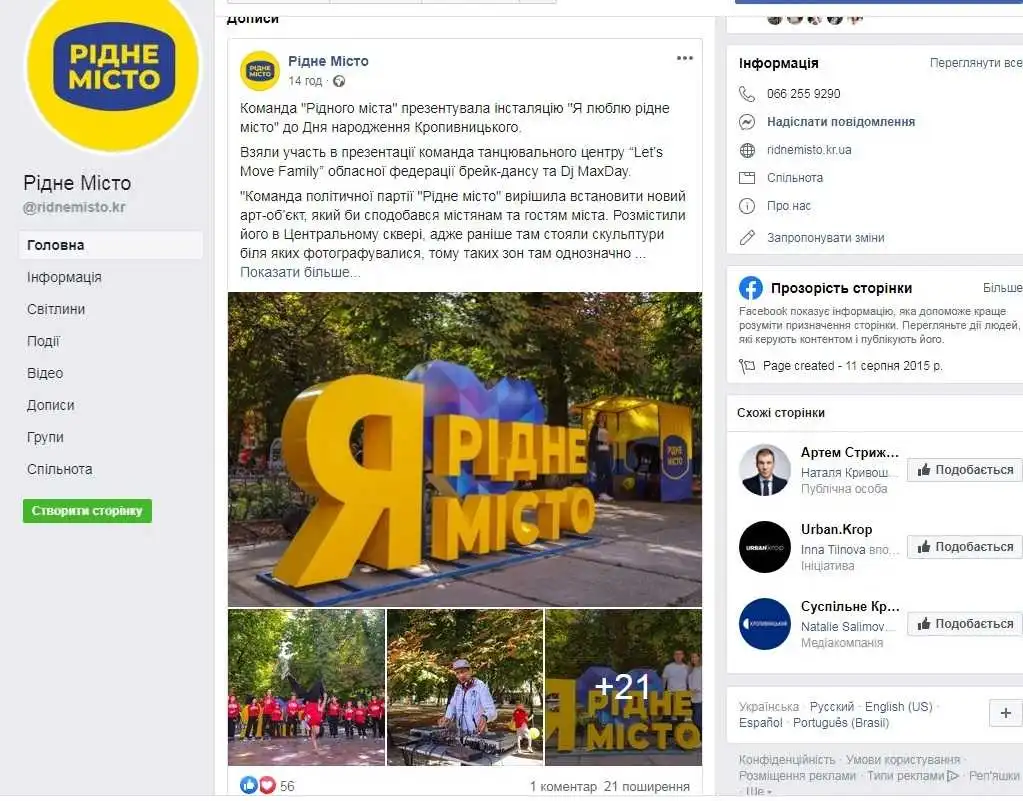Like the Артем Стриж page with Подобається
The width and height of the screenshot is (1023, 801).
[965, 470]
